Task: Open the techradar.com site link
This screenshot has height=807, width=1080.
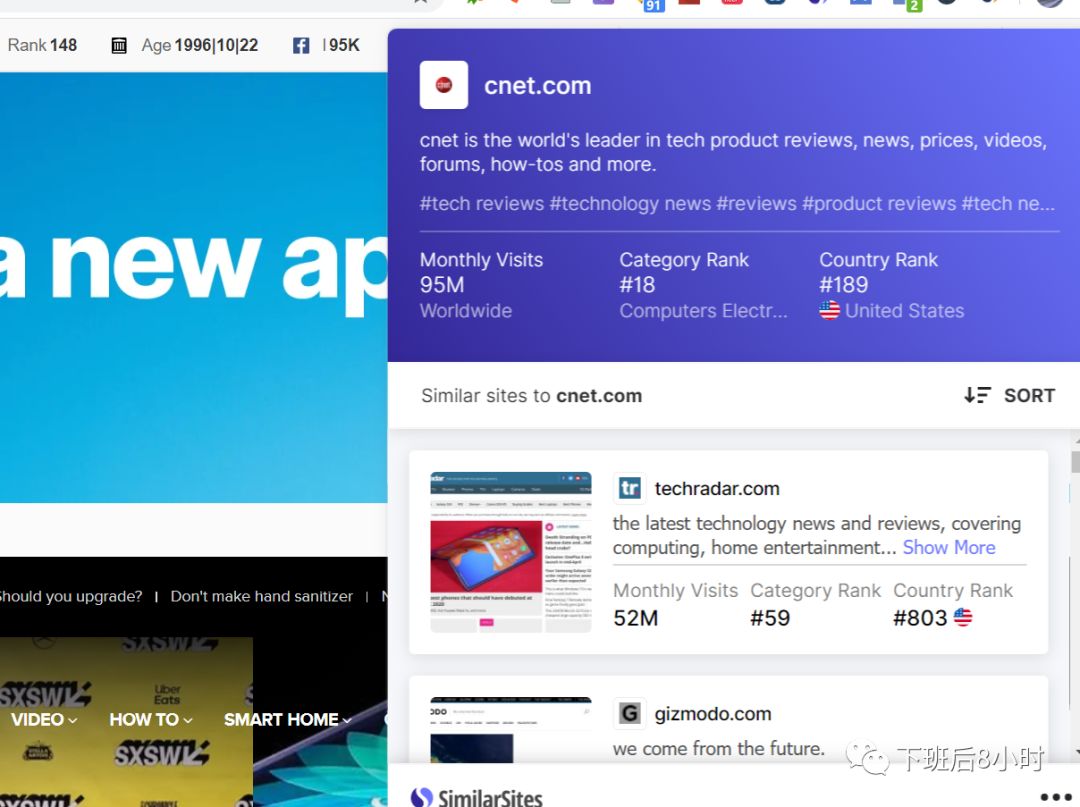Action: tap(717, 489)
